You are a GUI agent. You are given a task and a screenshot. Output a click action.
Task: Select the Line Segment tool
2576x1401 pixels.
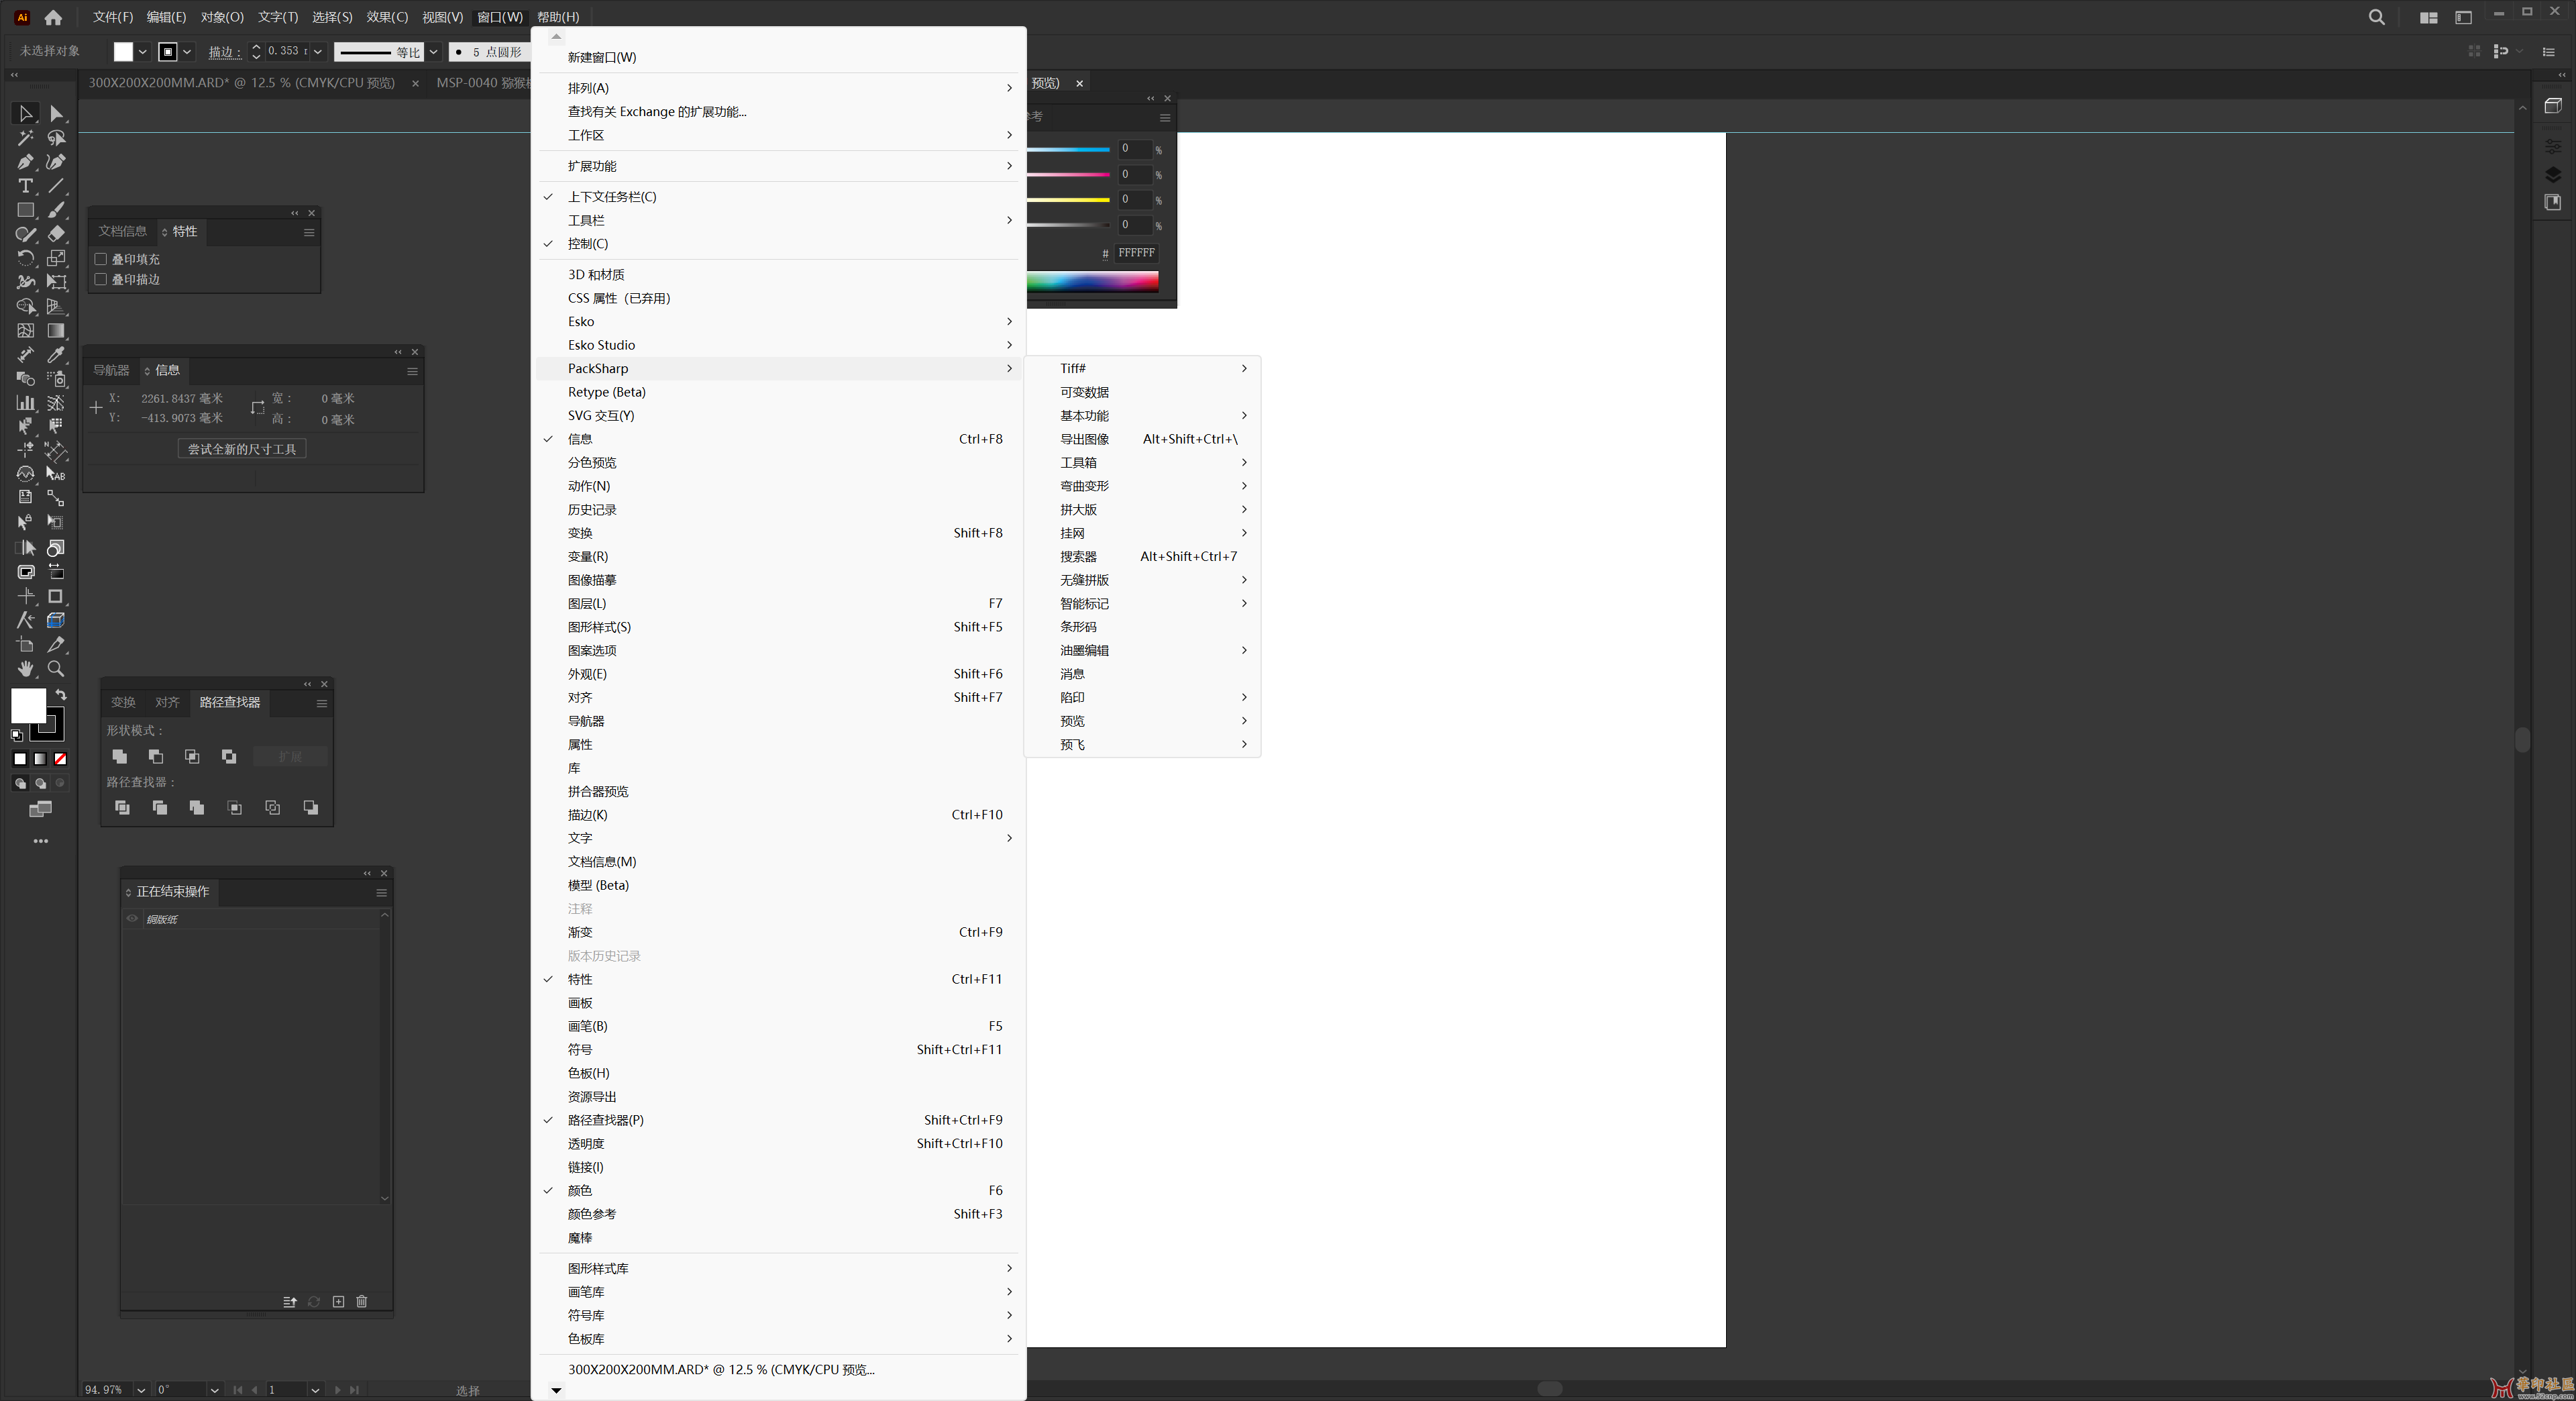tap(56, 186)
